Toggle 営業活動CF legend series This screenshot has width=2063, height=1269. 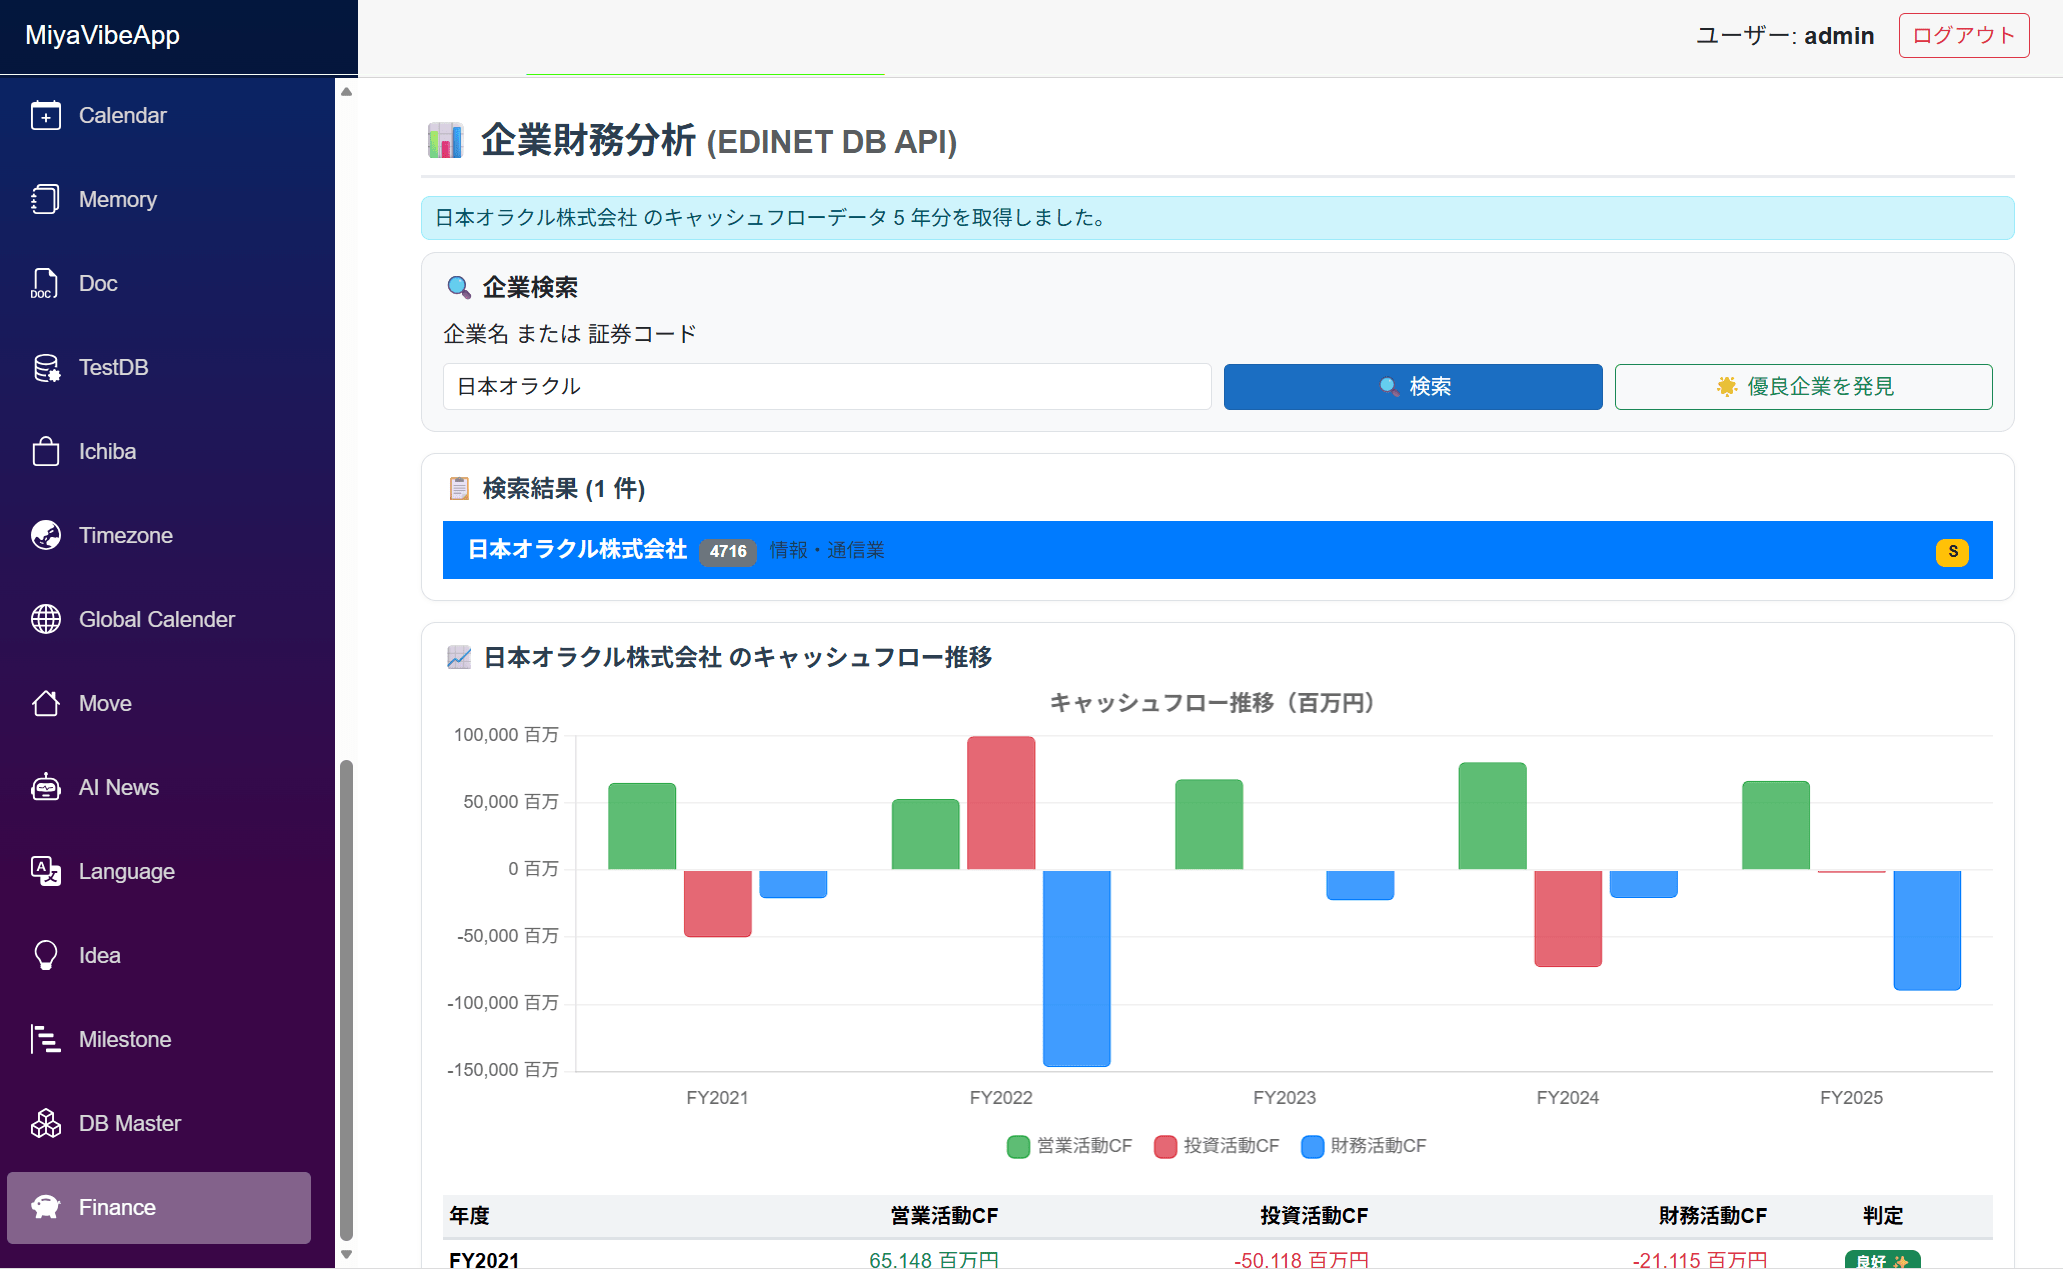1069,1146
